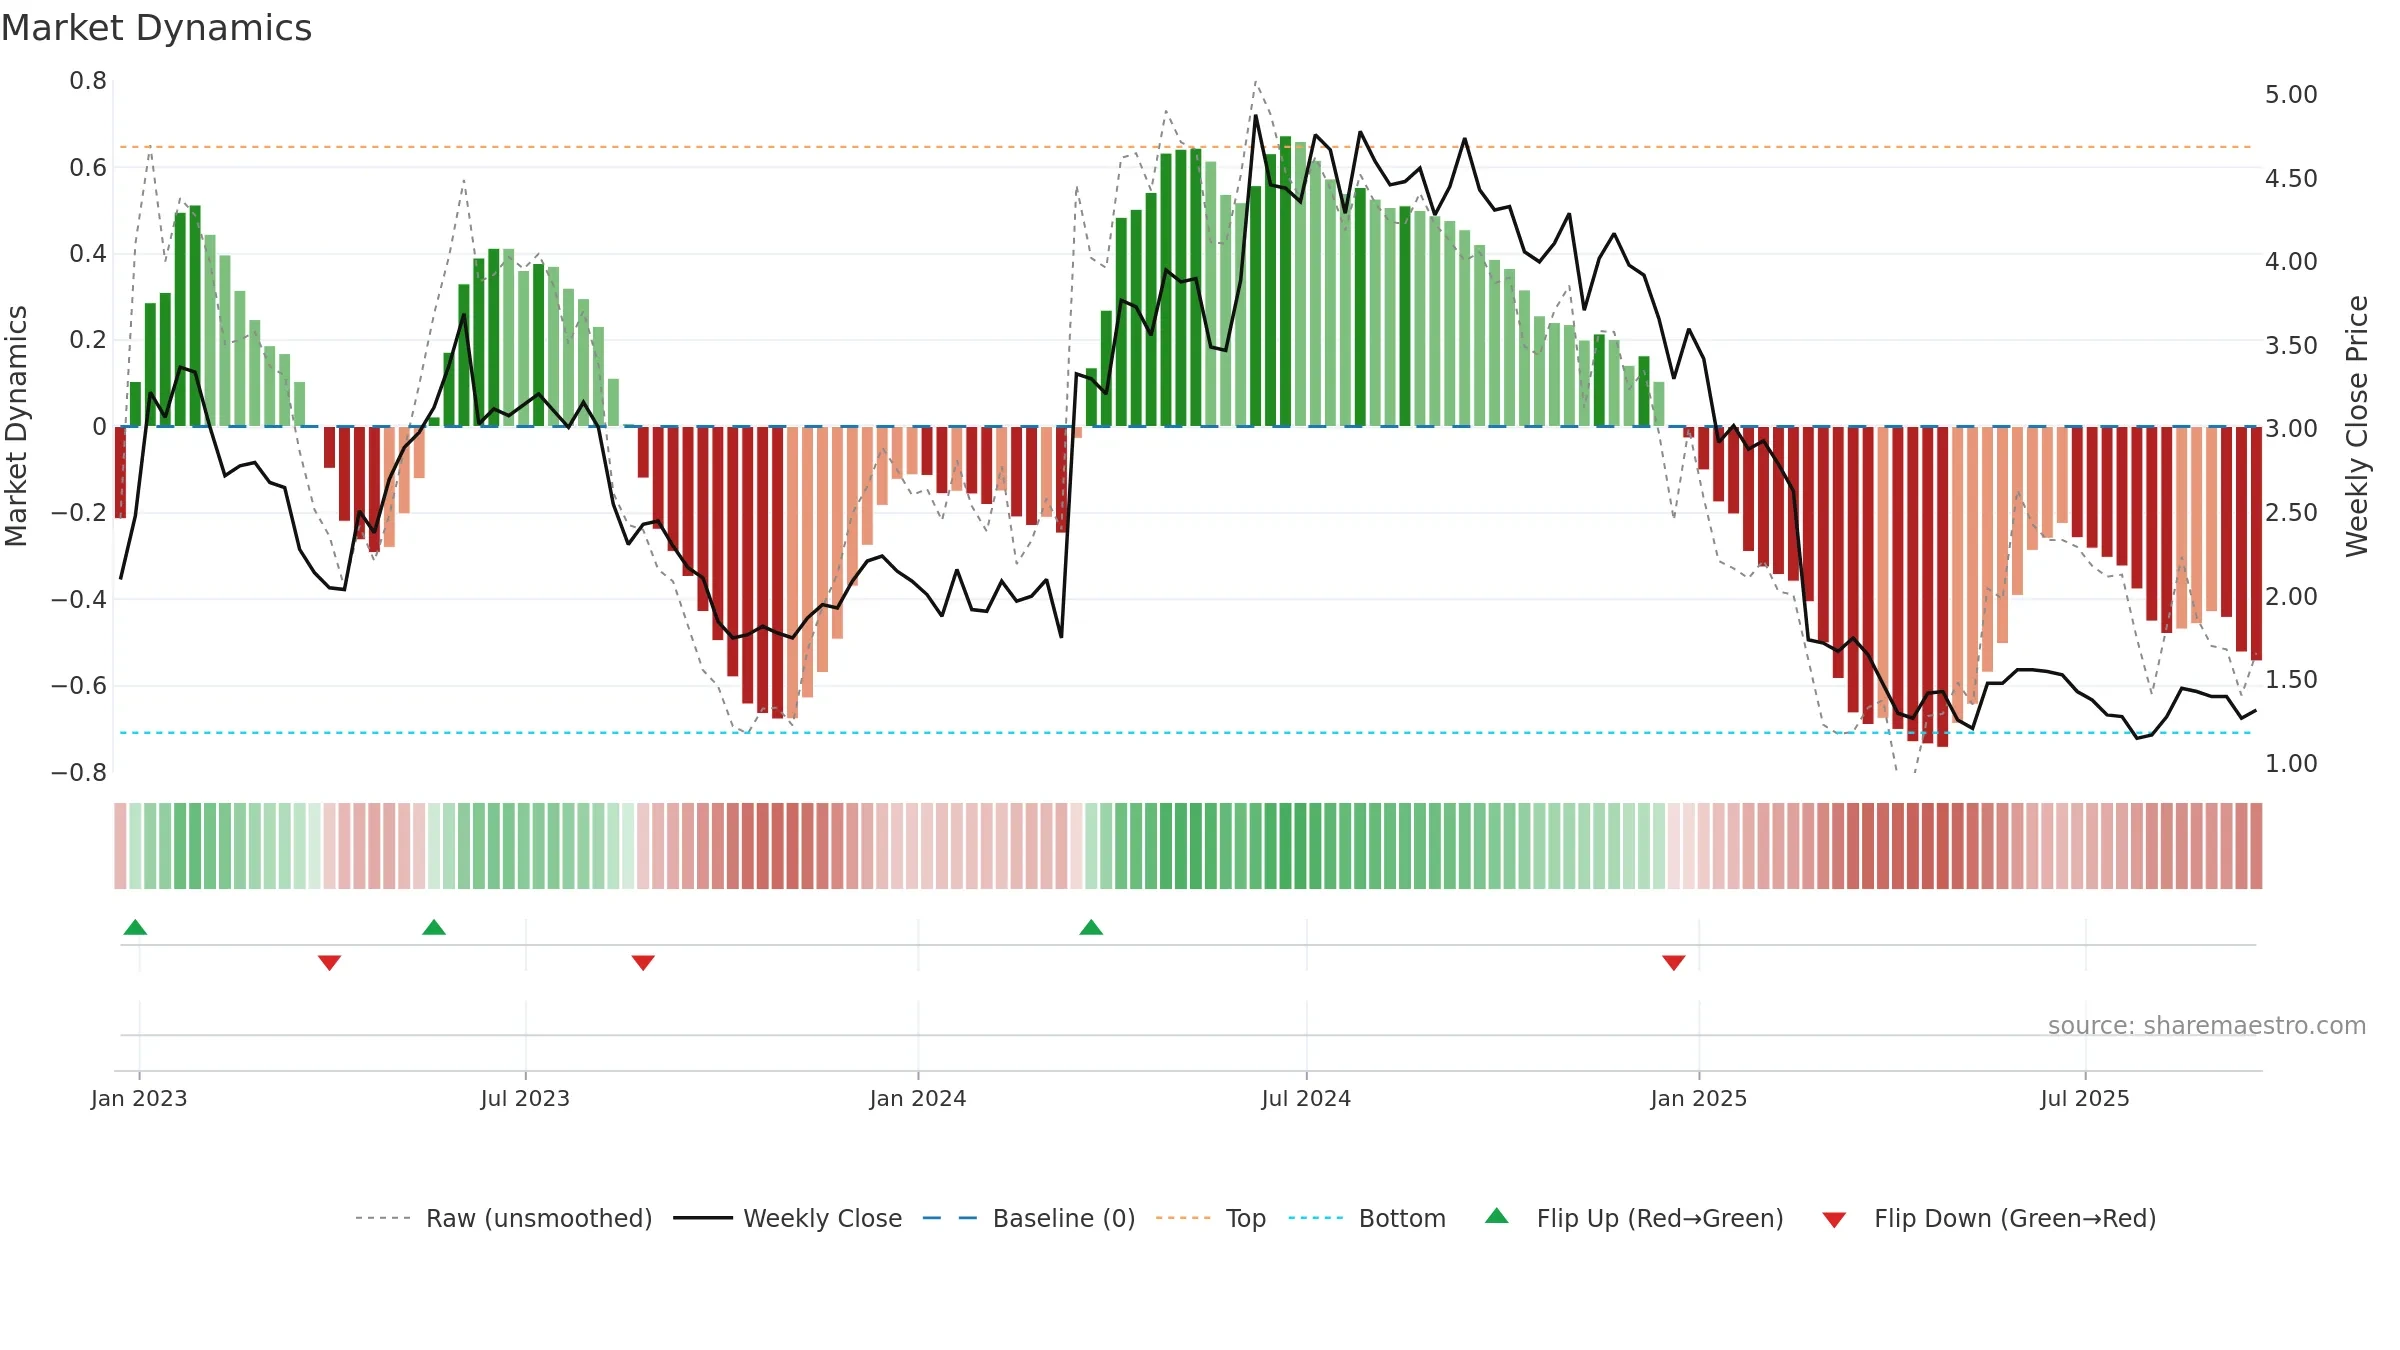Click the Jan 2025 x-axis label
Image resolution: width=2400 pixels, height=1350 pixels.
(1699, 1099)
